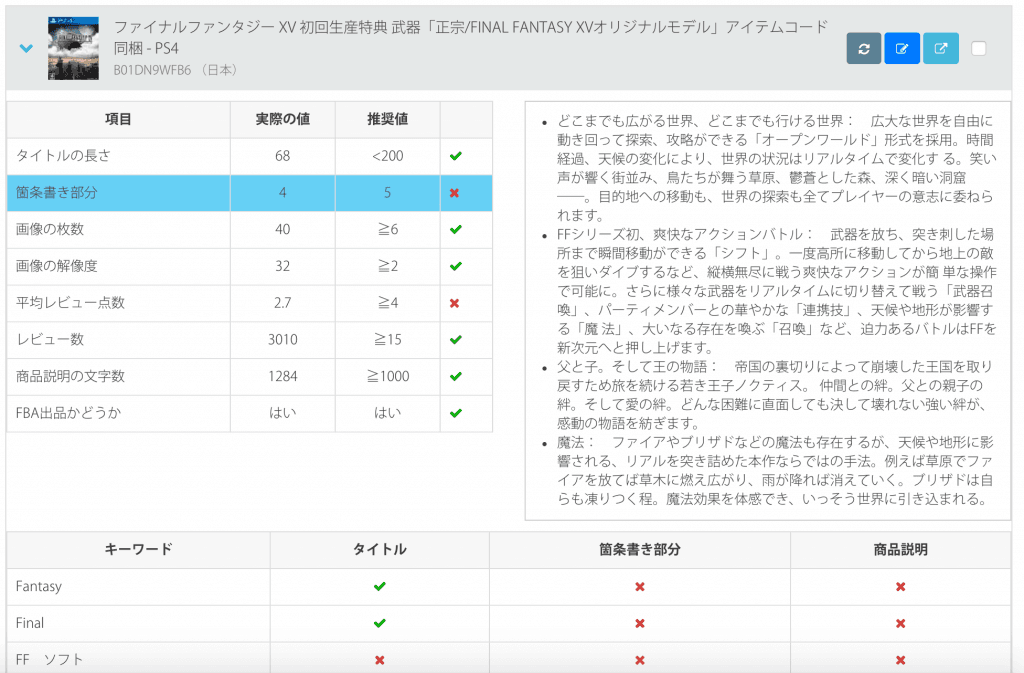Click the recommended value <200
The height and width of the screenshot is (673, 1024).
click(x=387, y=156)
